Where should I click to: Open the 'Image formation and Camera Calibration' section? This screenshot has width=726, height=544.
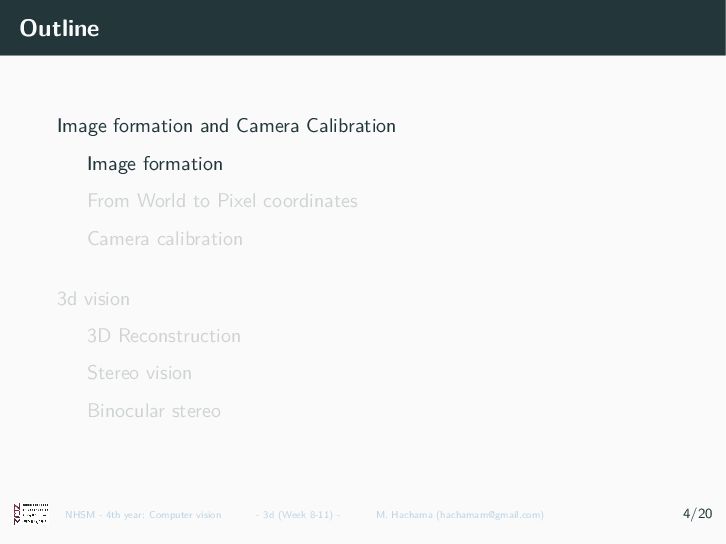(x=226, y=126)
